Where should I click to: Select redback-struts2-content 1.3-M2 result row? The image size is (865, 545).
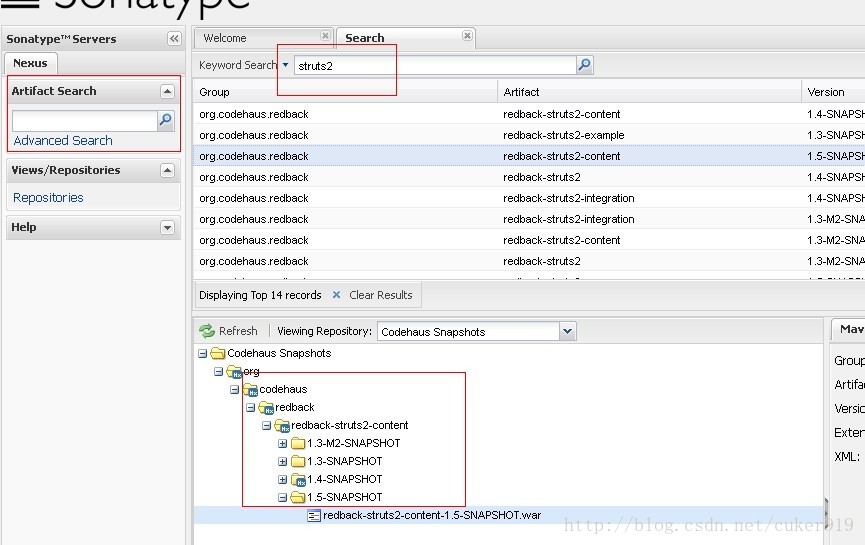[529, 240]
